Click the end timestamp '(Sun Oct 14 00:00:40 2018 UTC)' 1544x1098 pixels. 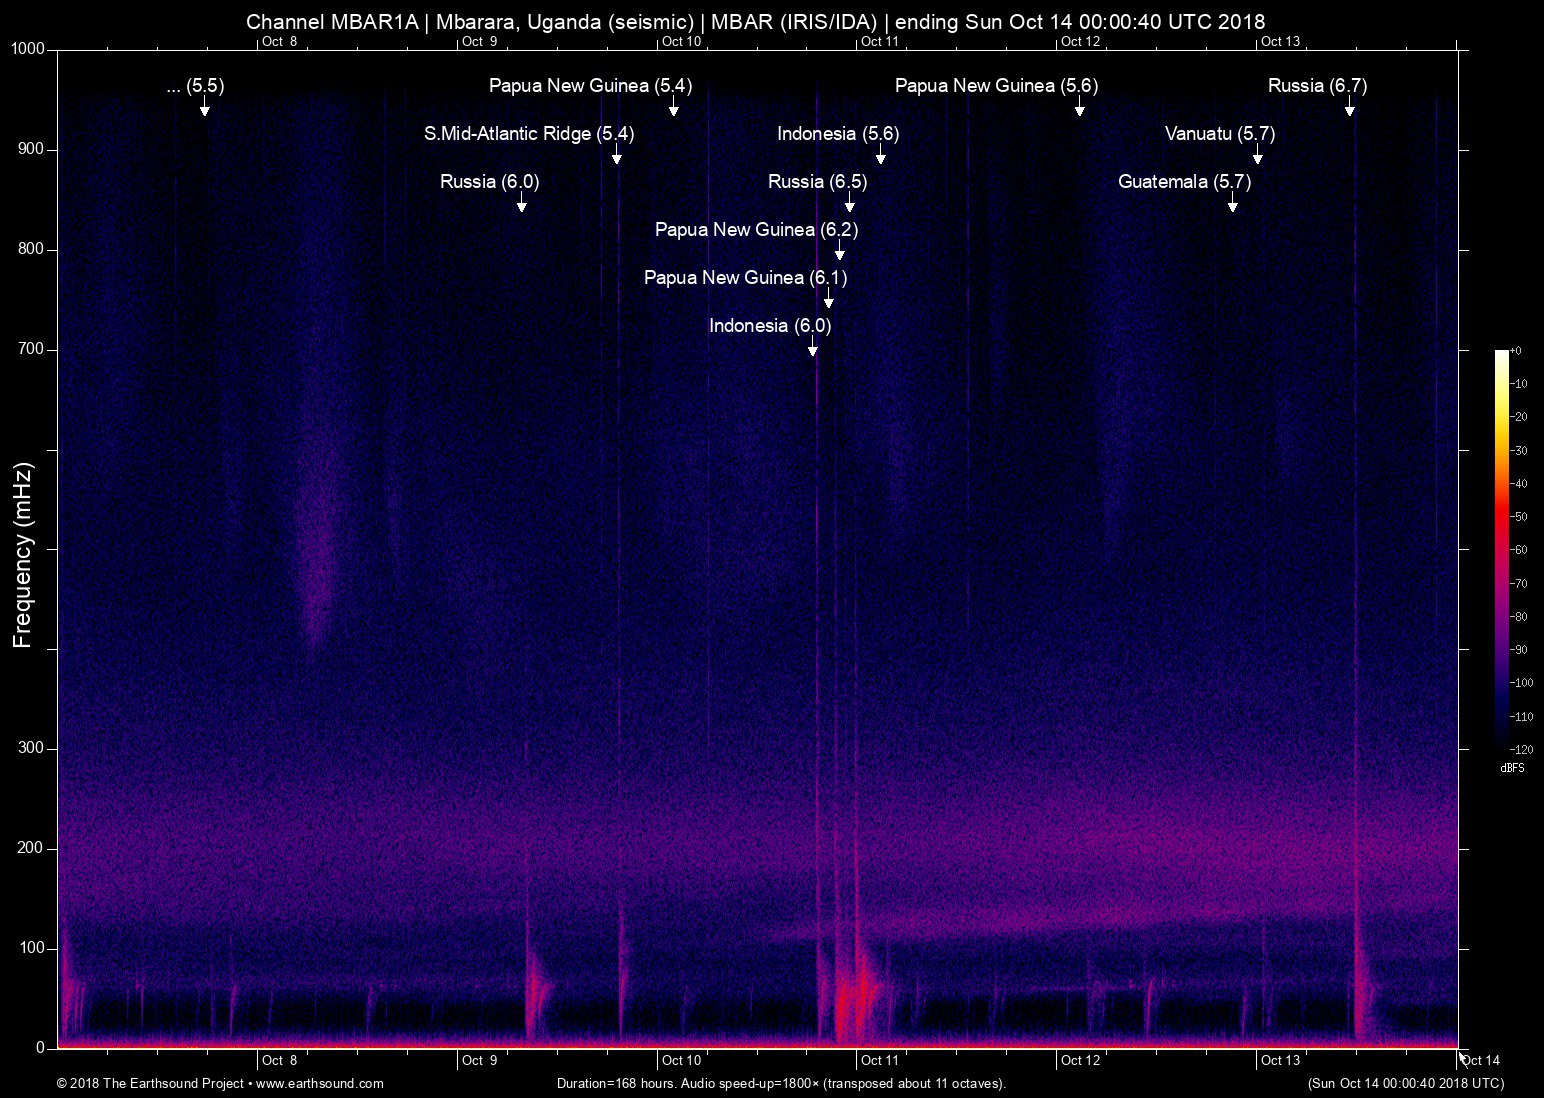click(1405, 1084)
